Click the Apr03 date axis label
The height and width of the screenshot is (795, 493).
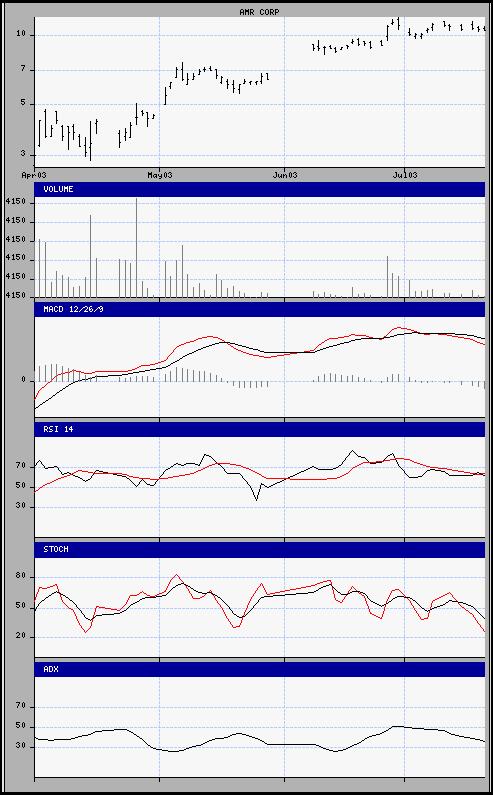(34, 175)
